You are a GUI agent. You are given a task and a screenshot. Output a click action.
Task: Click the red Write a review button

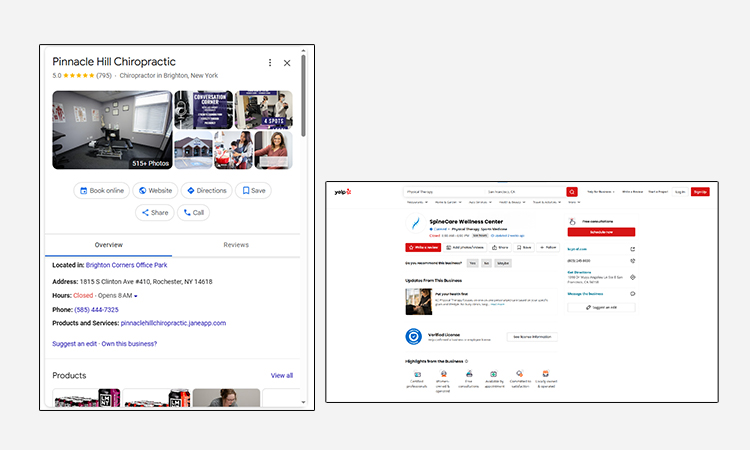click(423, 247)
